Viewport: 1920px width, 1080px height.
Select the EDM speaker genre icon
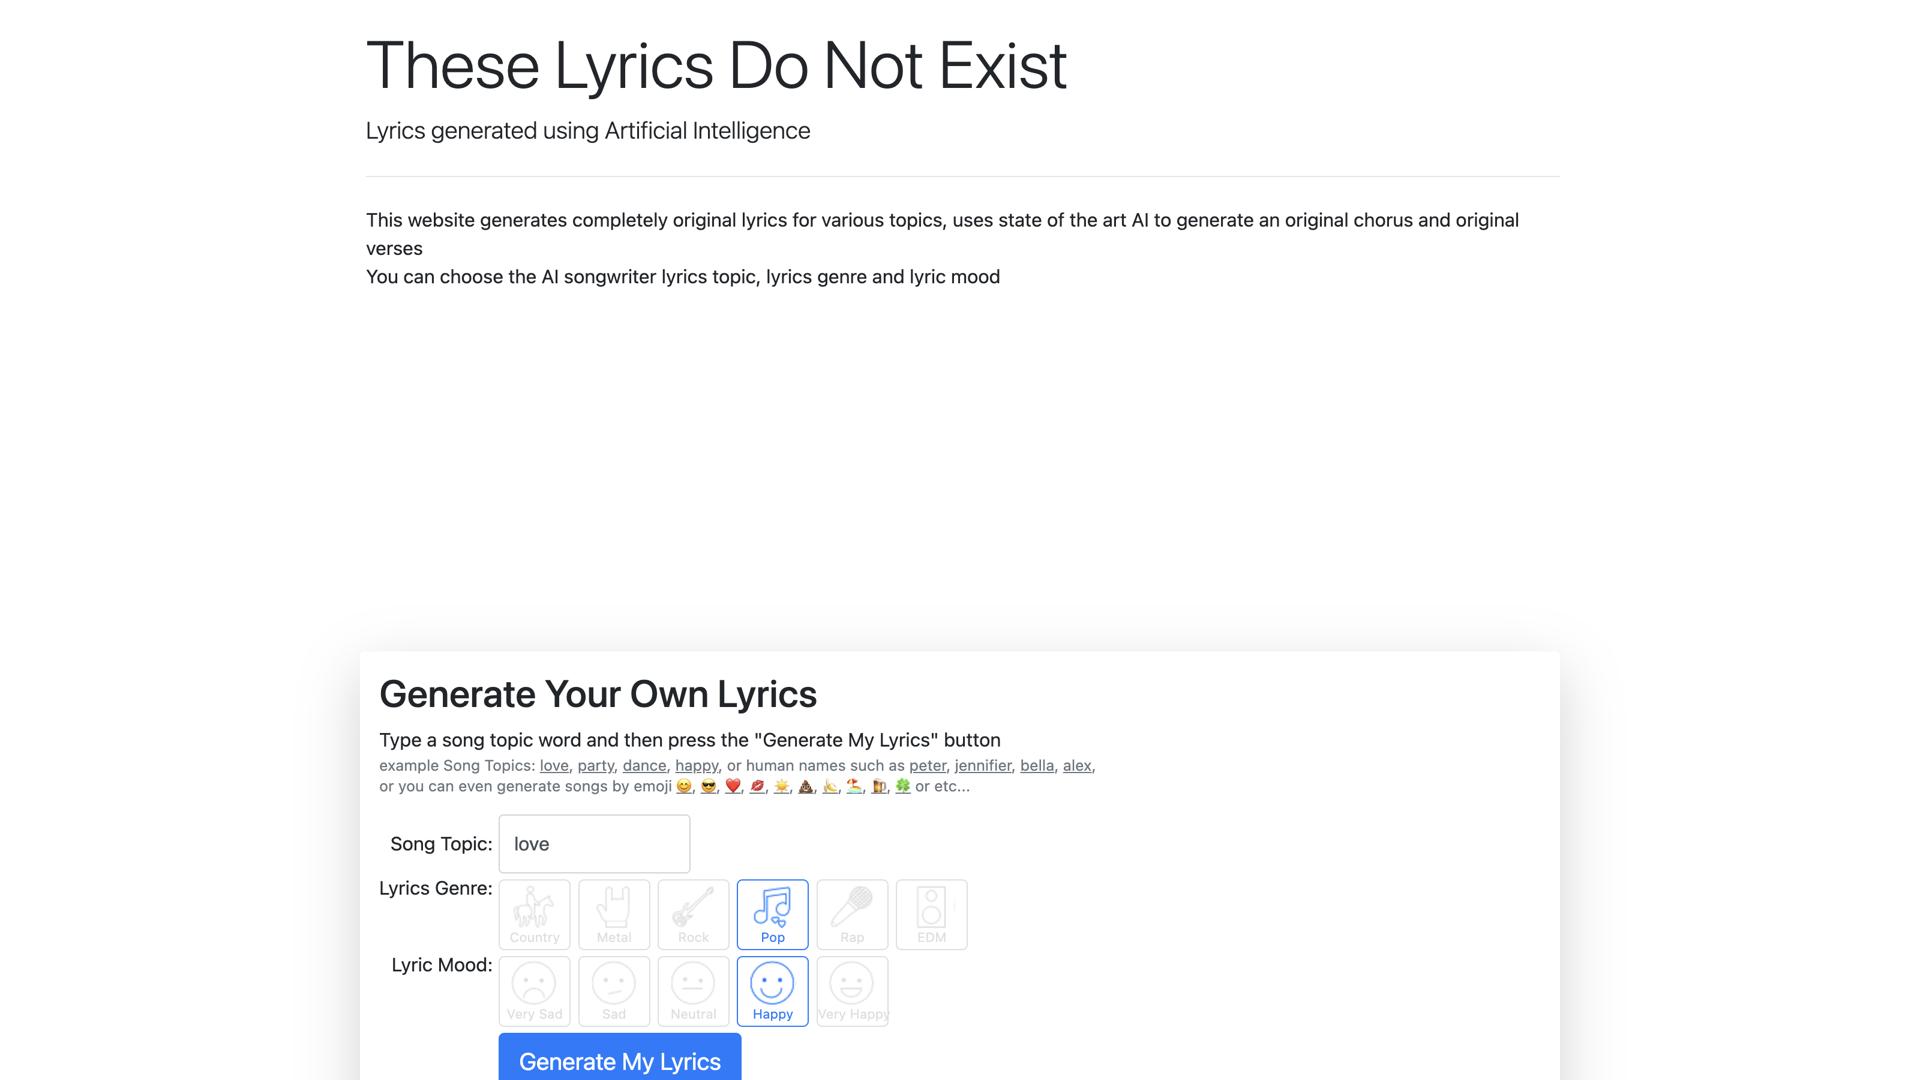click(931, 913)
